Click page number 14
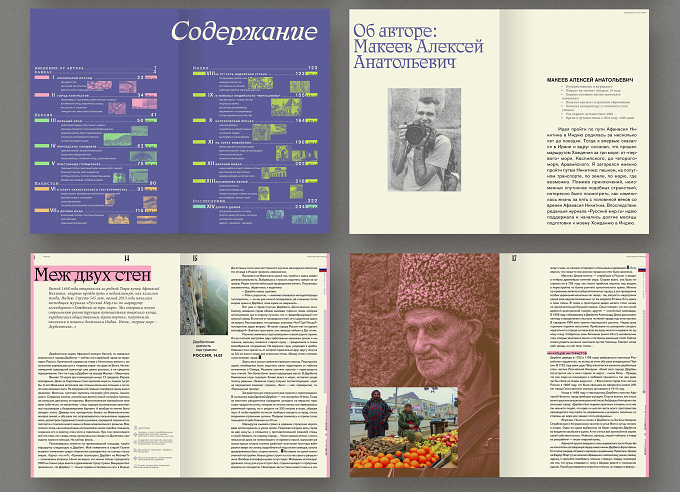The height and width of the screenshot is (492, 680). pos(127,259)
